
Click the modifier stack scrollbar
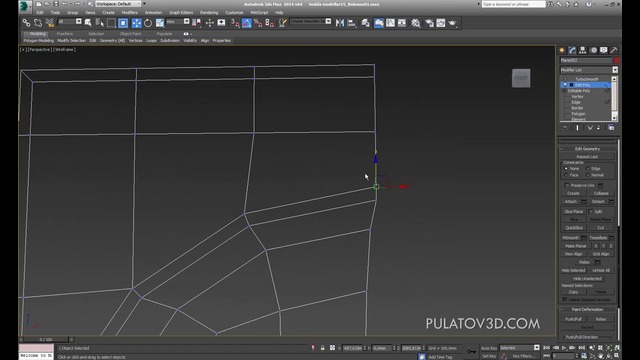614,98
